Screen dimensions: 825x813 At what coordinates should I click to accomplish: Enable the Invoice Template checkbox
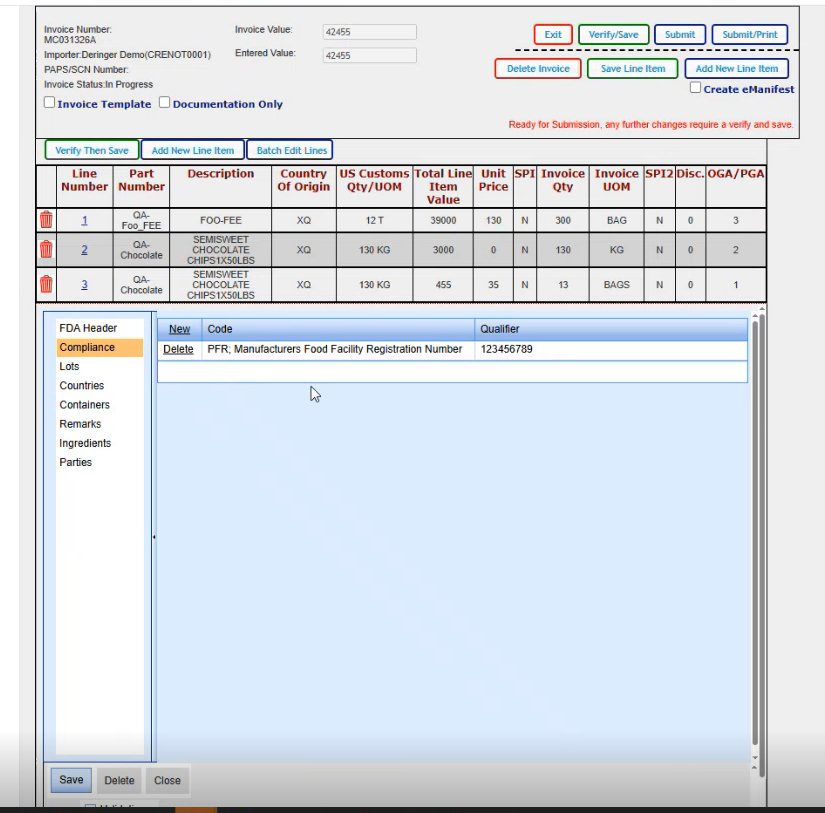point(50,103)
